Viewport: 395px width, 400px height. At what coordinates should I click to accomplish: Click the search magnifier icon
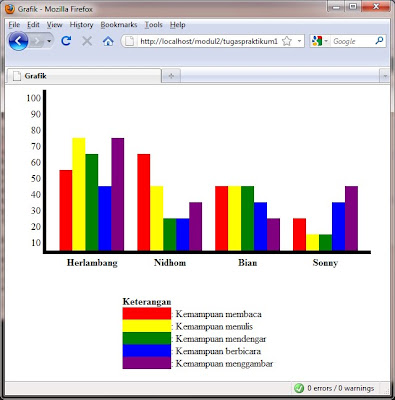point(379,41)
